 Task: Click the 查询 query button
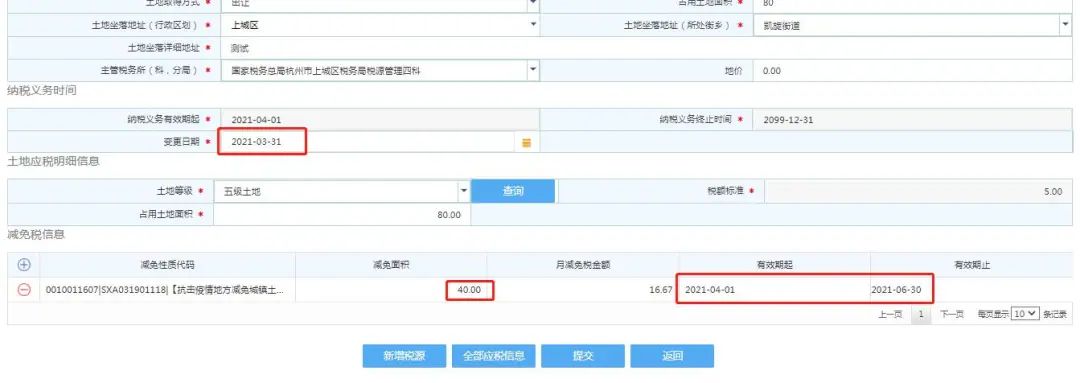[513, 192]
